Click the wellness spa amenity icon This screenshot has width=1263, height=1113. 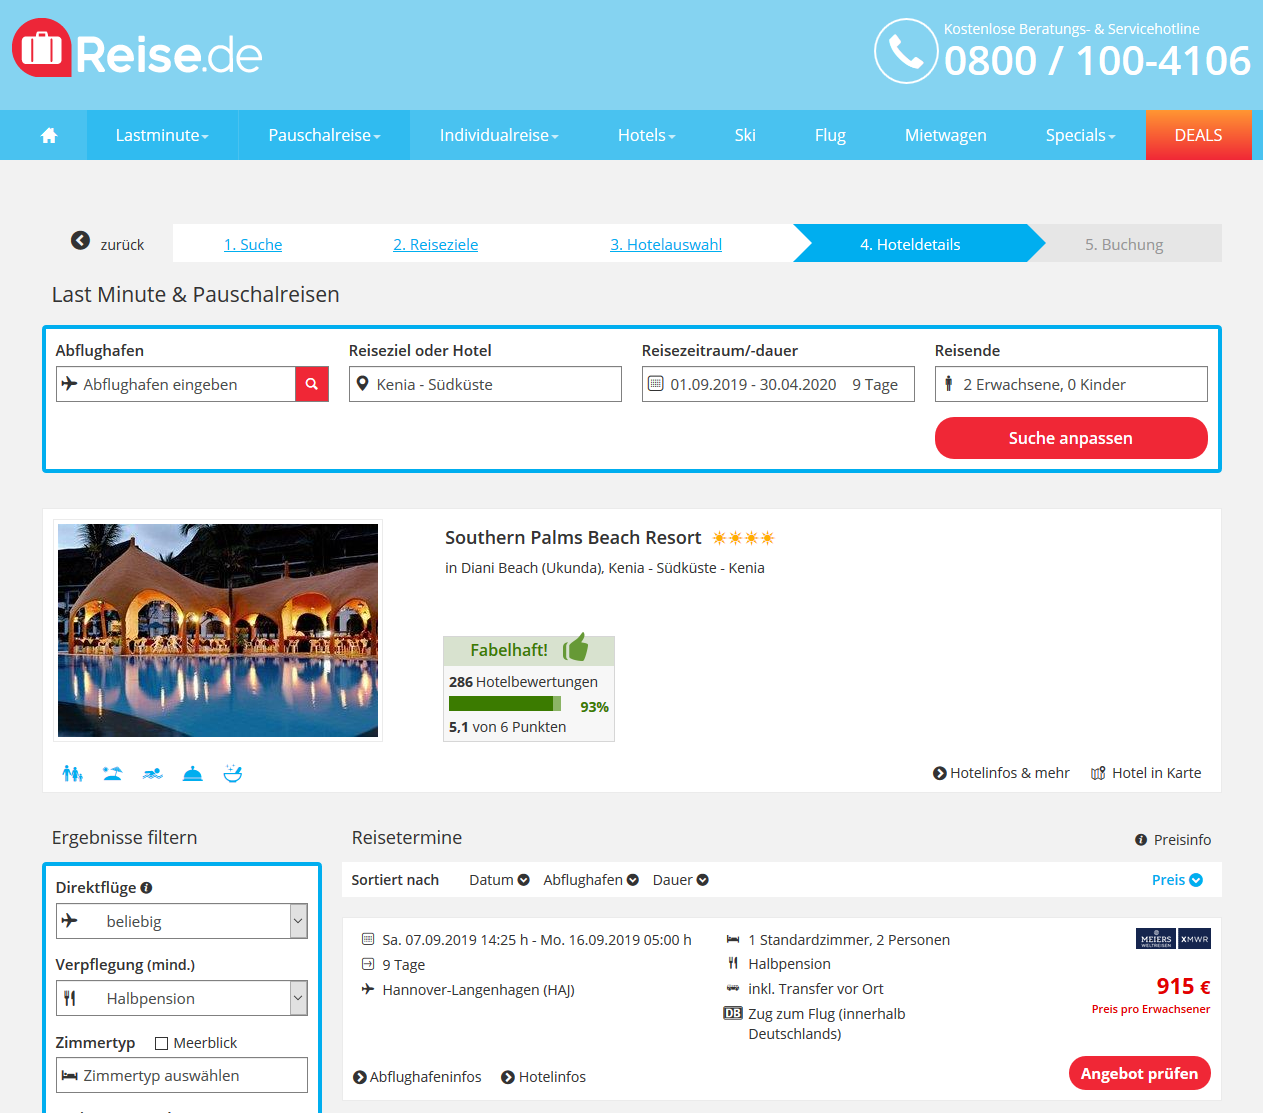click(233, 773)
